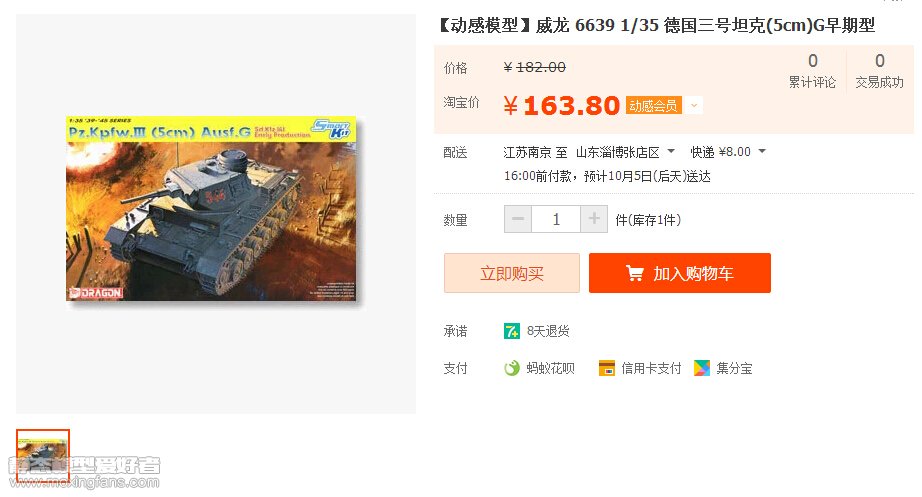The height and width of the screenshot is (497, 922).
Task: Click the quantity input field
Action: click(556, 219)
